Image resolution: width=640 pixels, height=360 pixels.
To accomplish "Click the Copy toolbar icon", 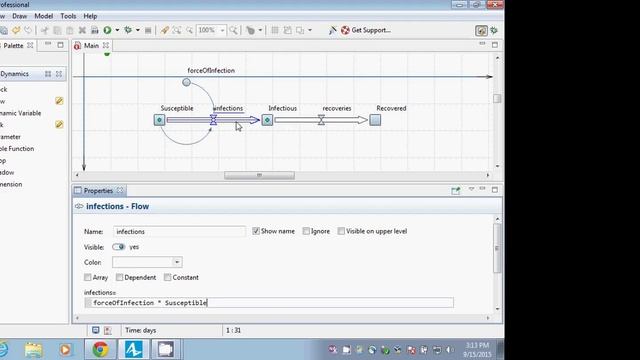I will [x=57, y=30].
